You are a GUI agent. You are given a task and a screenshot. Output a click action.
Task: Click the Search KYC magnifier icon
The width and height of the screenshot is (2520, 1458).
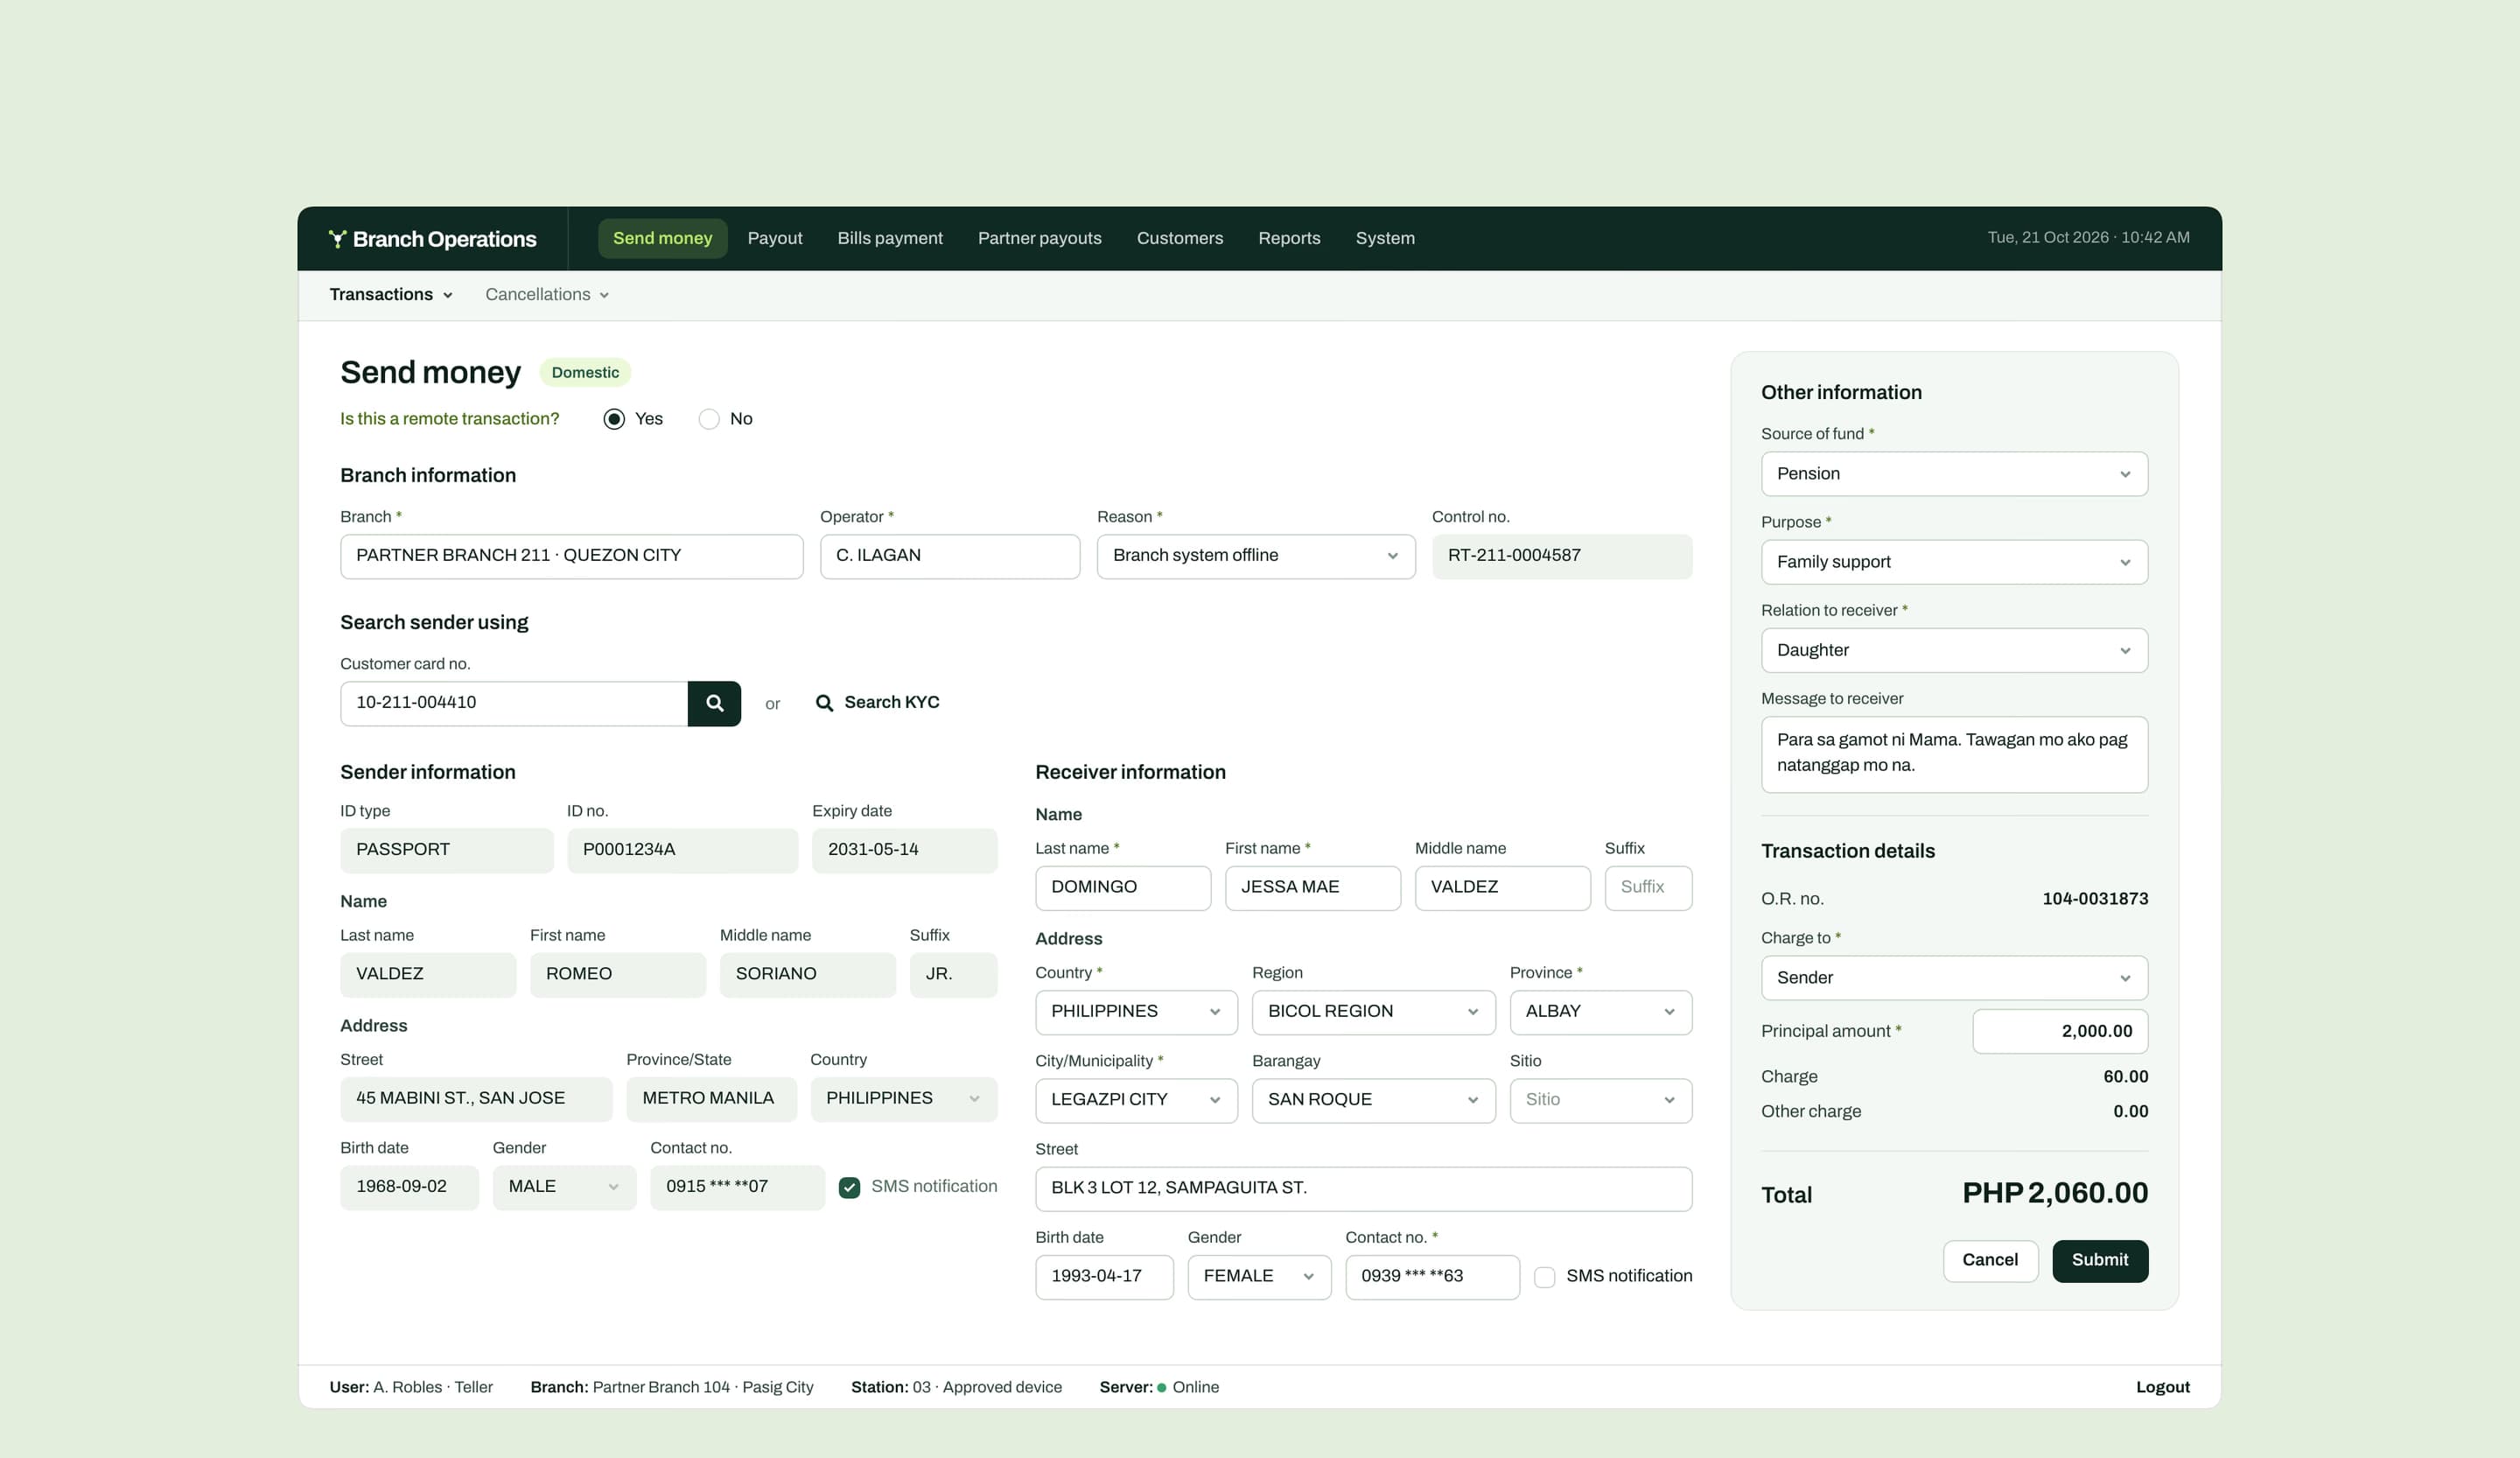pos(824,703)
